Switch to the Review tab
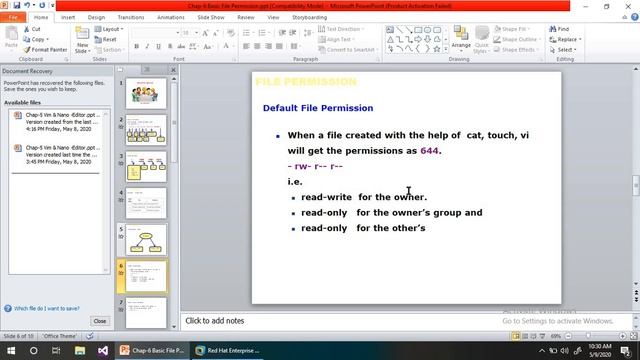This screenshot has height=360, width=640. pos(246,18)
